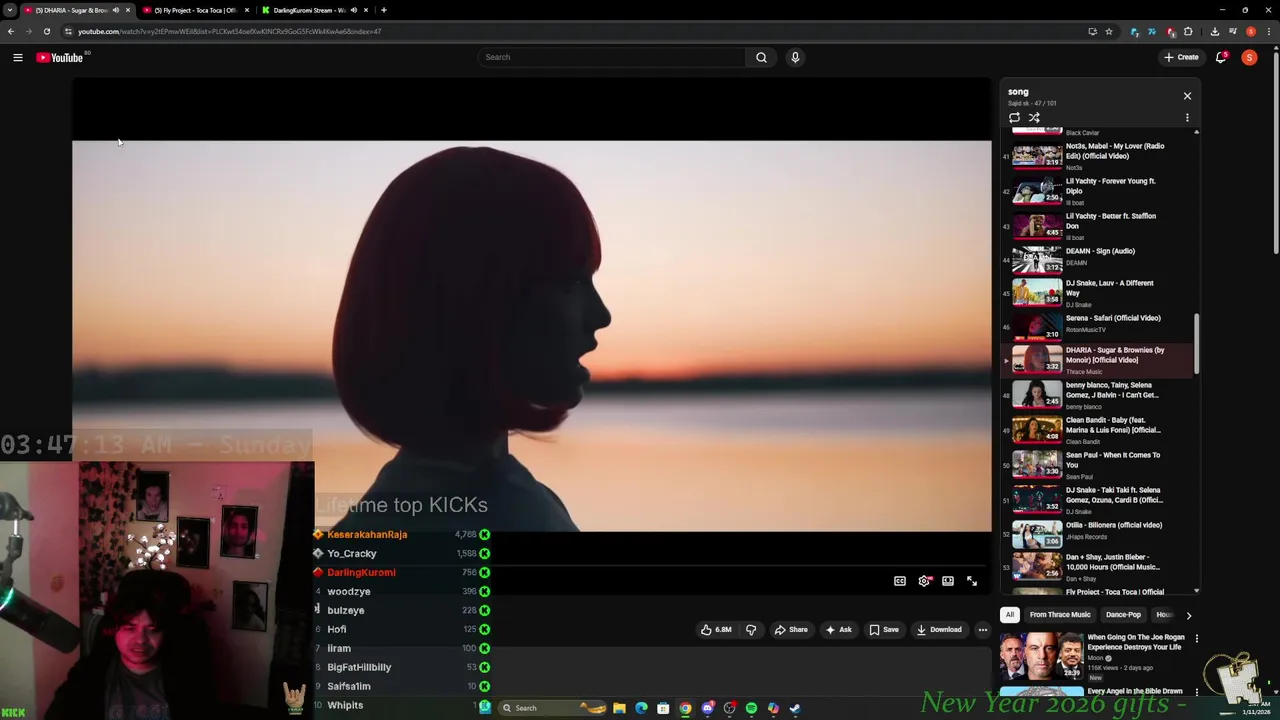
Task: Open Joe Rogan Experience recommended video
Action: tap(1092, 656)
